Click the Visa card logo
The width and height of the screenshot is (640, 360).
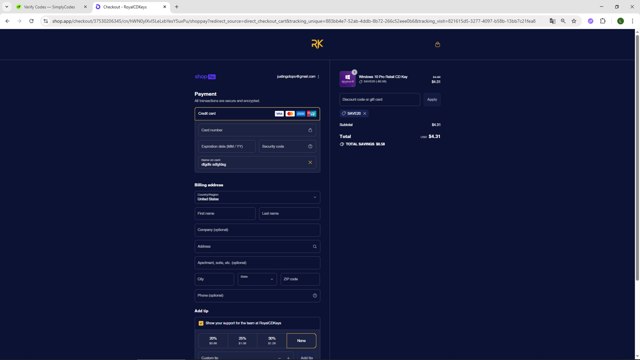(x=279, y=113)
